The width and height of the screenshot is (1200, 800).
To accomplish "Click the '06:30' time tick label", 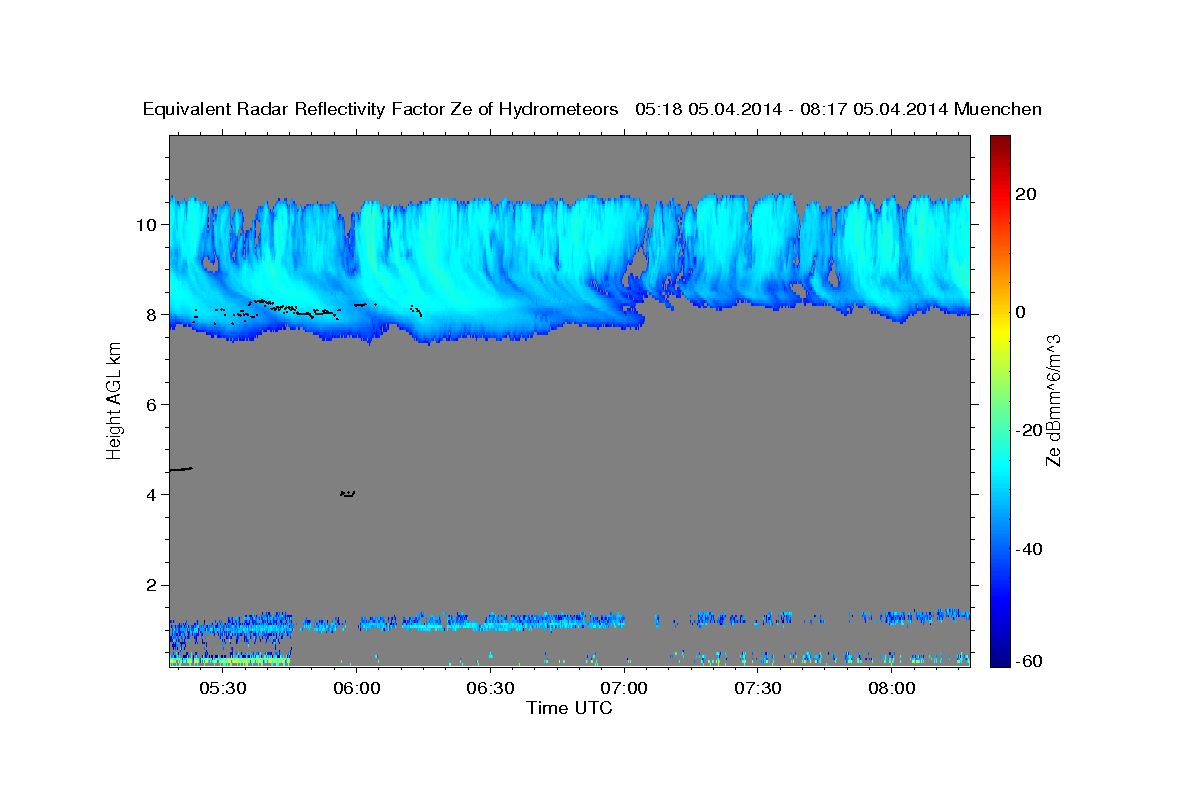I will tap(490, 689).
